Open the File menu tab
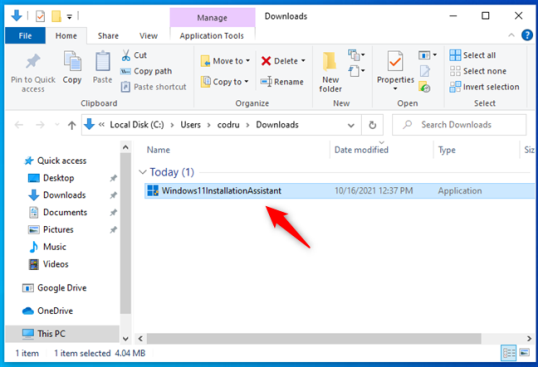The height and width of the screenshot is (367, 538). coord(25,36)
